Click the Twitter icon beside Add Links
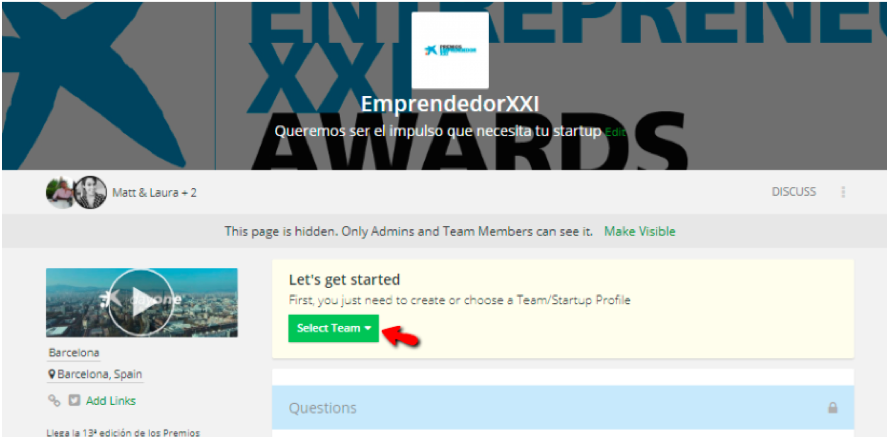 click(74, 400)
